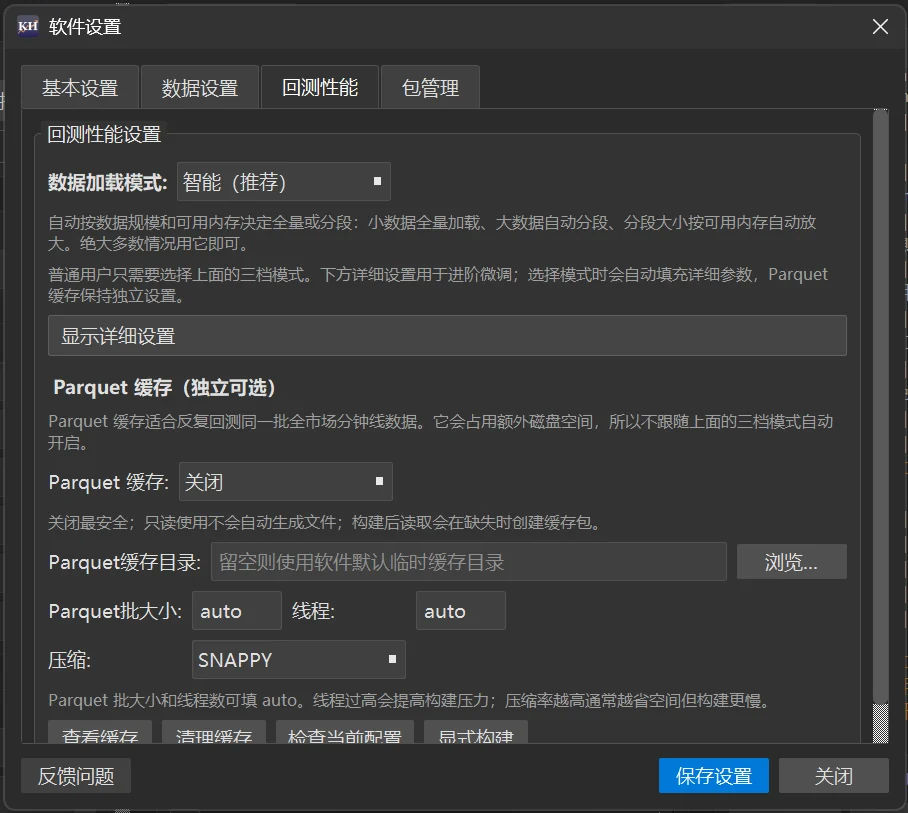Open the 压缩 SNAPPY dropdown

pyautogui.click(x=299, y=660)
